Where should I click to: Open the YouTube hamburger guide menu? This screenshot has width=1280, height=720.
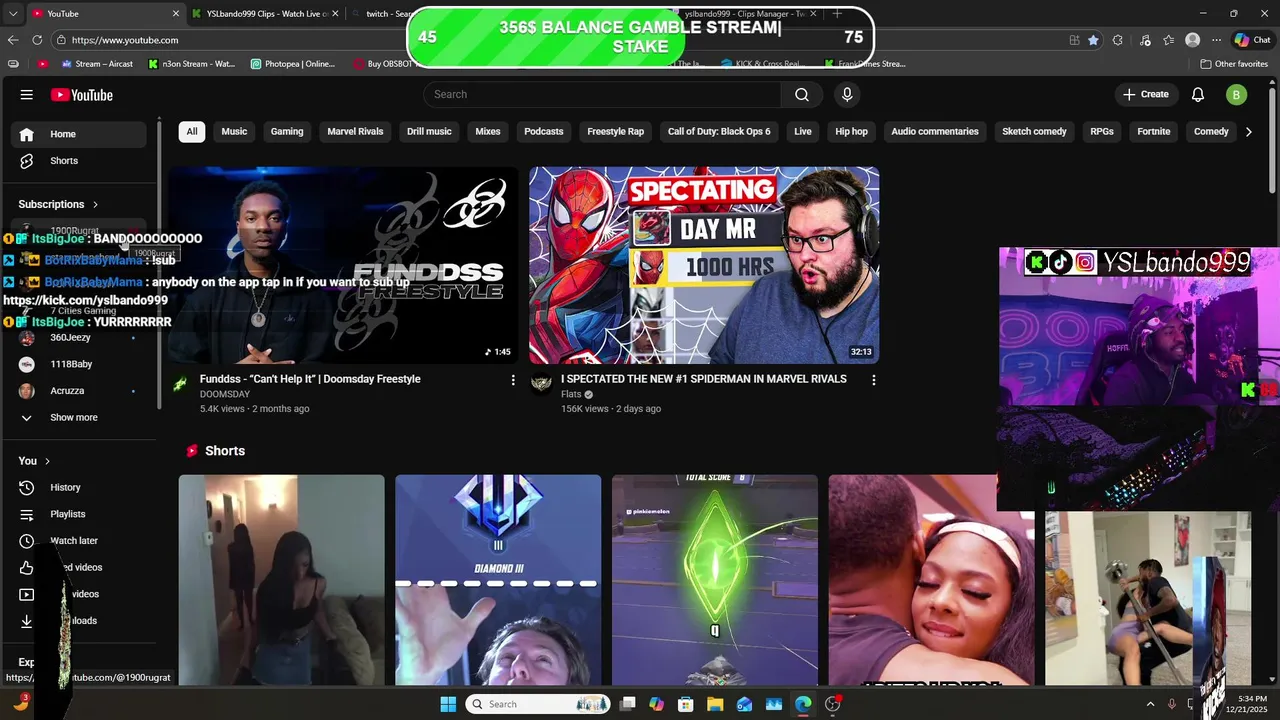pos(27,95)
